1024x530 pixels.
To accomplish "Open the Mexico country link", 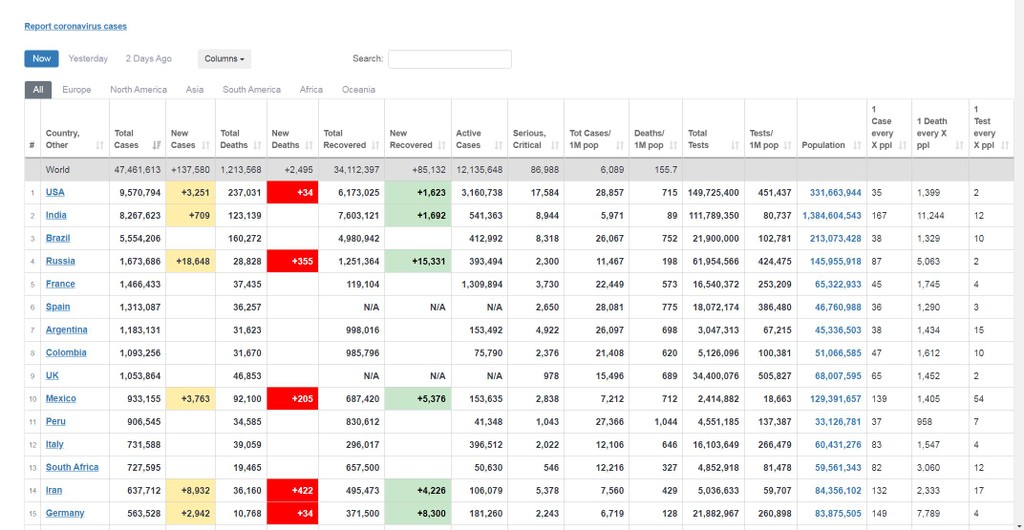I will (x=61, y=398).
